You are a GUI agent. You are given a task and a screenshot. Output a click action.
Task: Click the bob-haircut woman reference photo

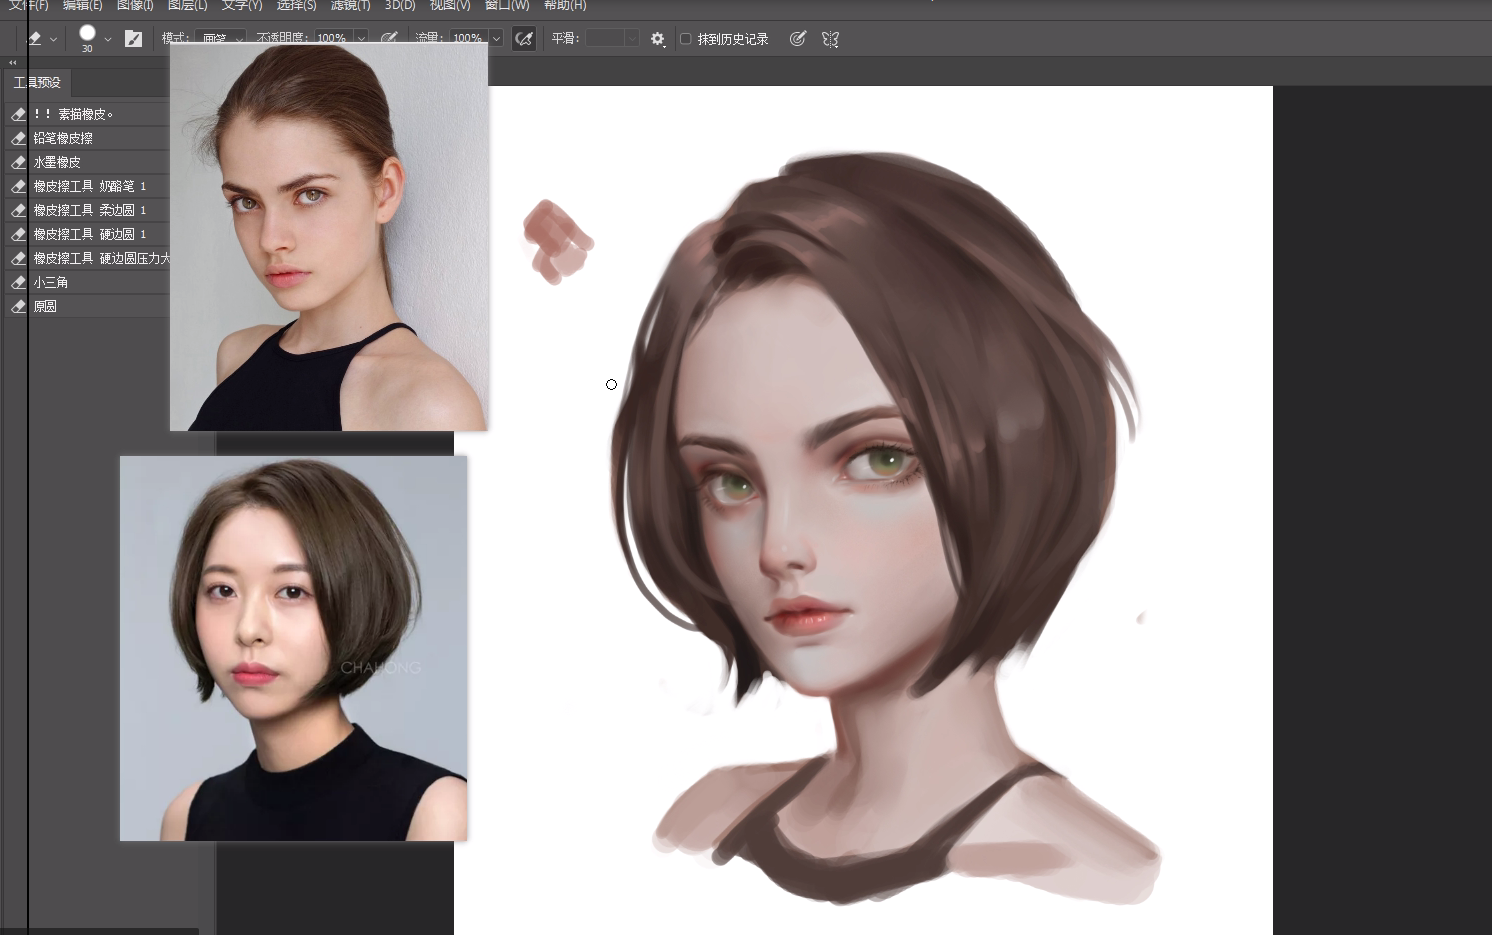(x=293, y=648)
